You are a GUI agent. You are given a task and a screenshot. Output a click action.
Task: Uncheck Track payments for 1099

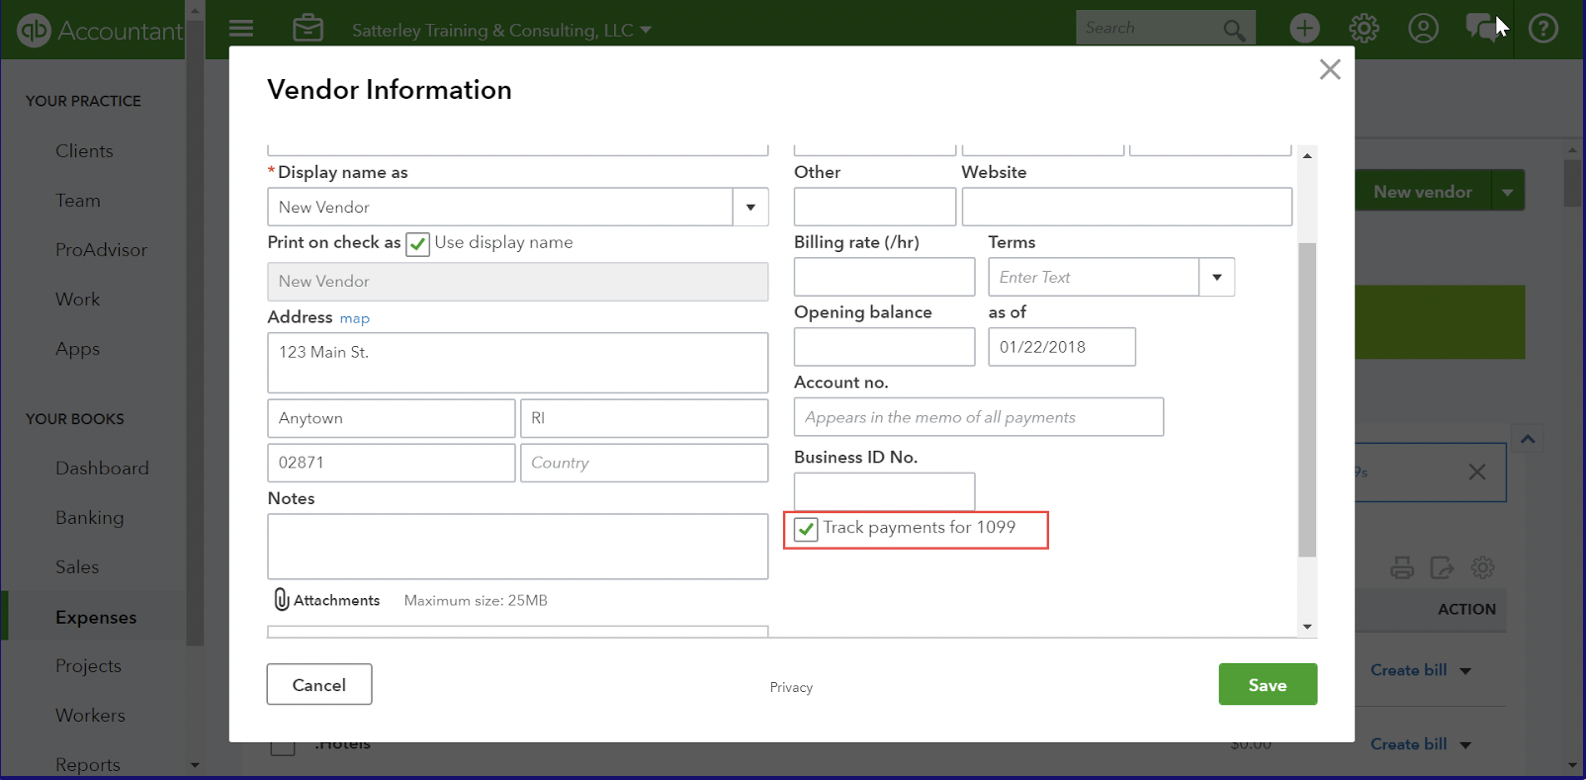pyautogui.click(x=806, y=529)
